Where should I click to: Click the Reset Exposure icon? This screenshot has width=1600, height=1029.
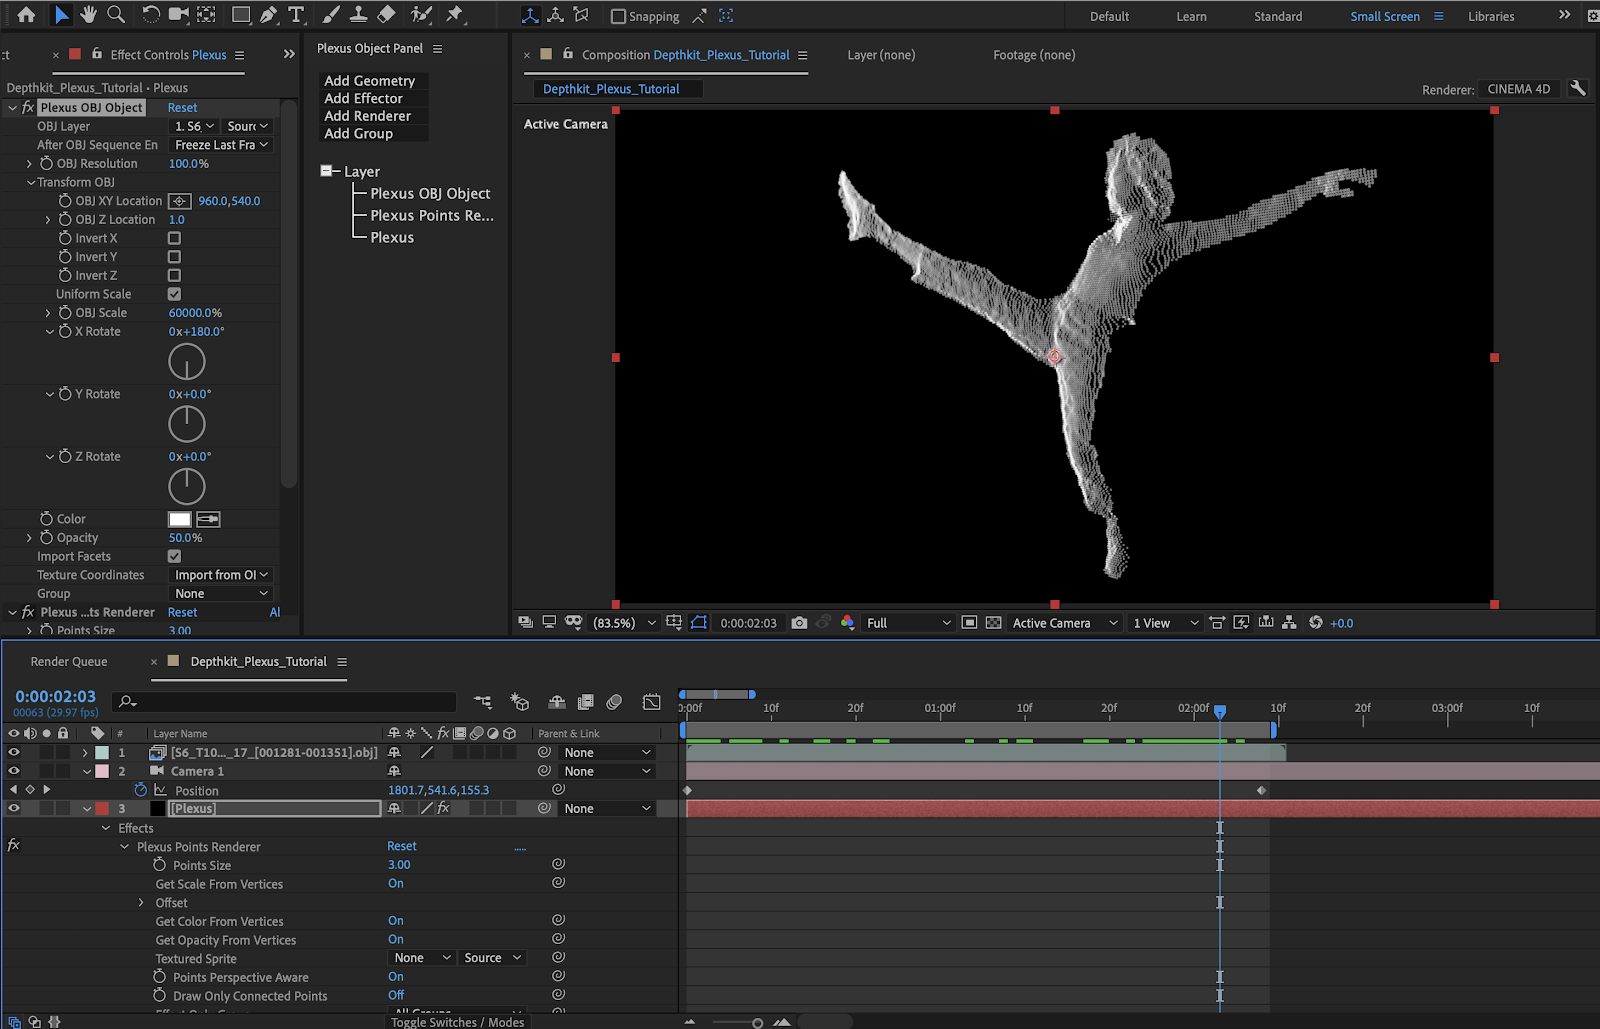point(1315,622)
